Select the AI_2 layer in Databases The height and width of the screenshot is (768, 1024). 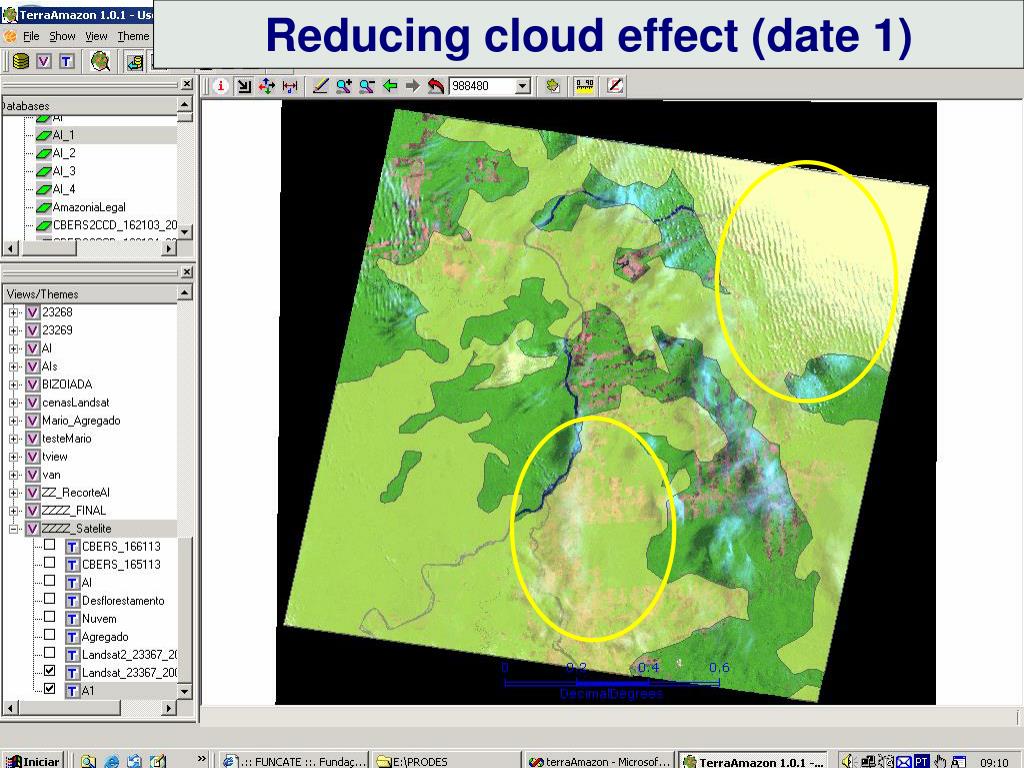click(x=64, y=153)
